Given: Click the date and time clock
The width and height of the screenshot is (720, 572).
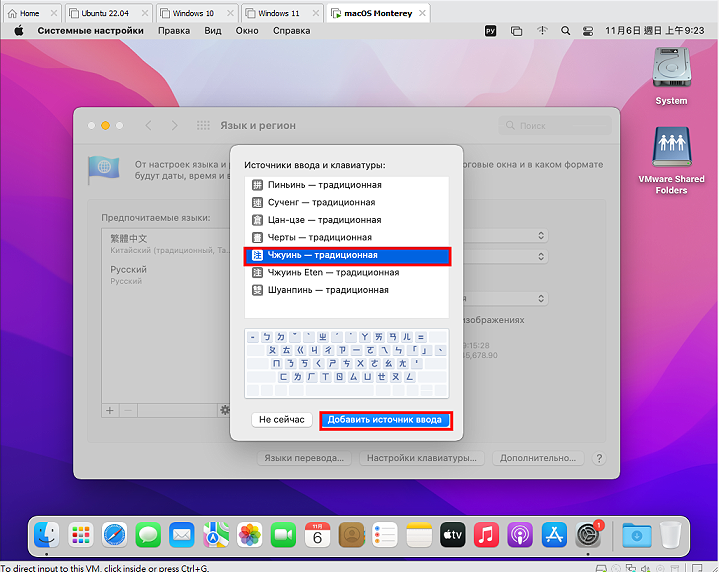Looking at the screenshot, I should tap(654, 31).
